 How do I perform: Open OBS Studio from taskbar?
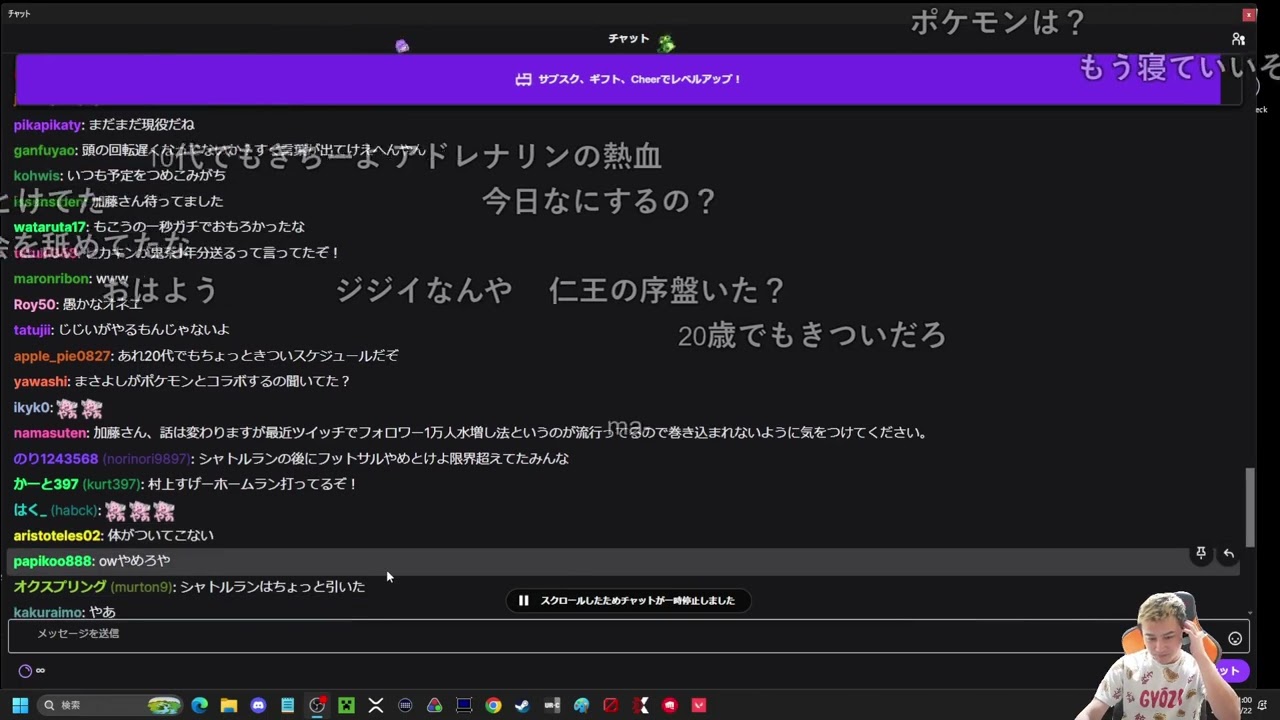(x=317, y=705)
